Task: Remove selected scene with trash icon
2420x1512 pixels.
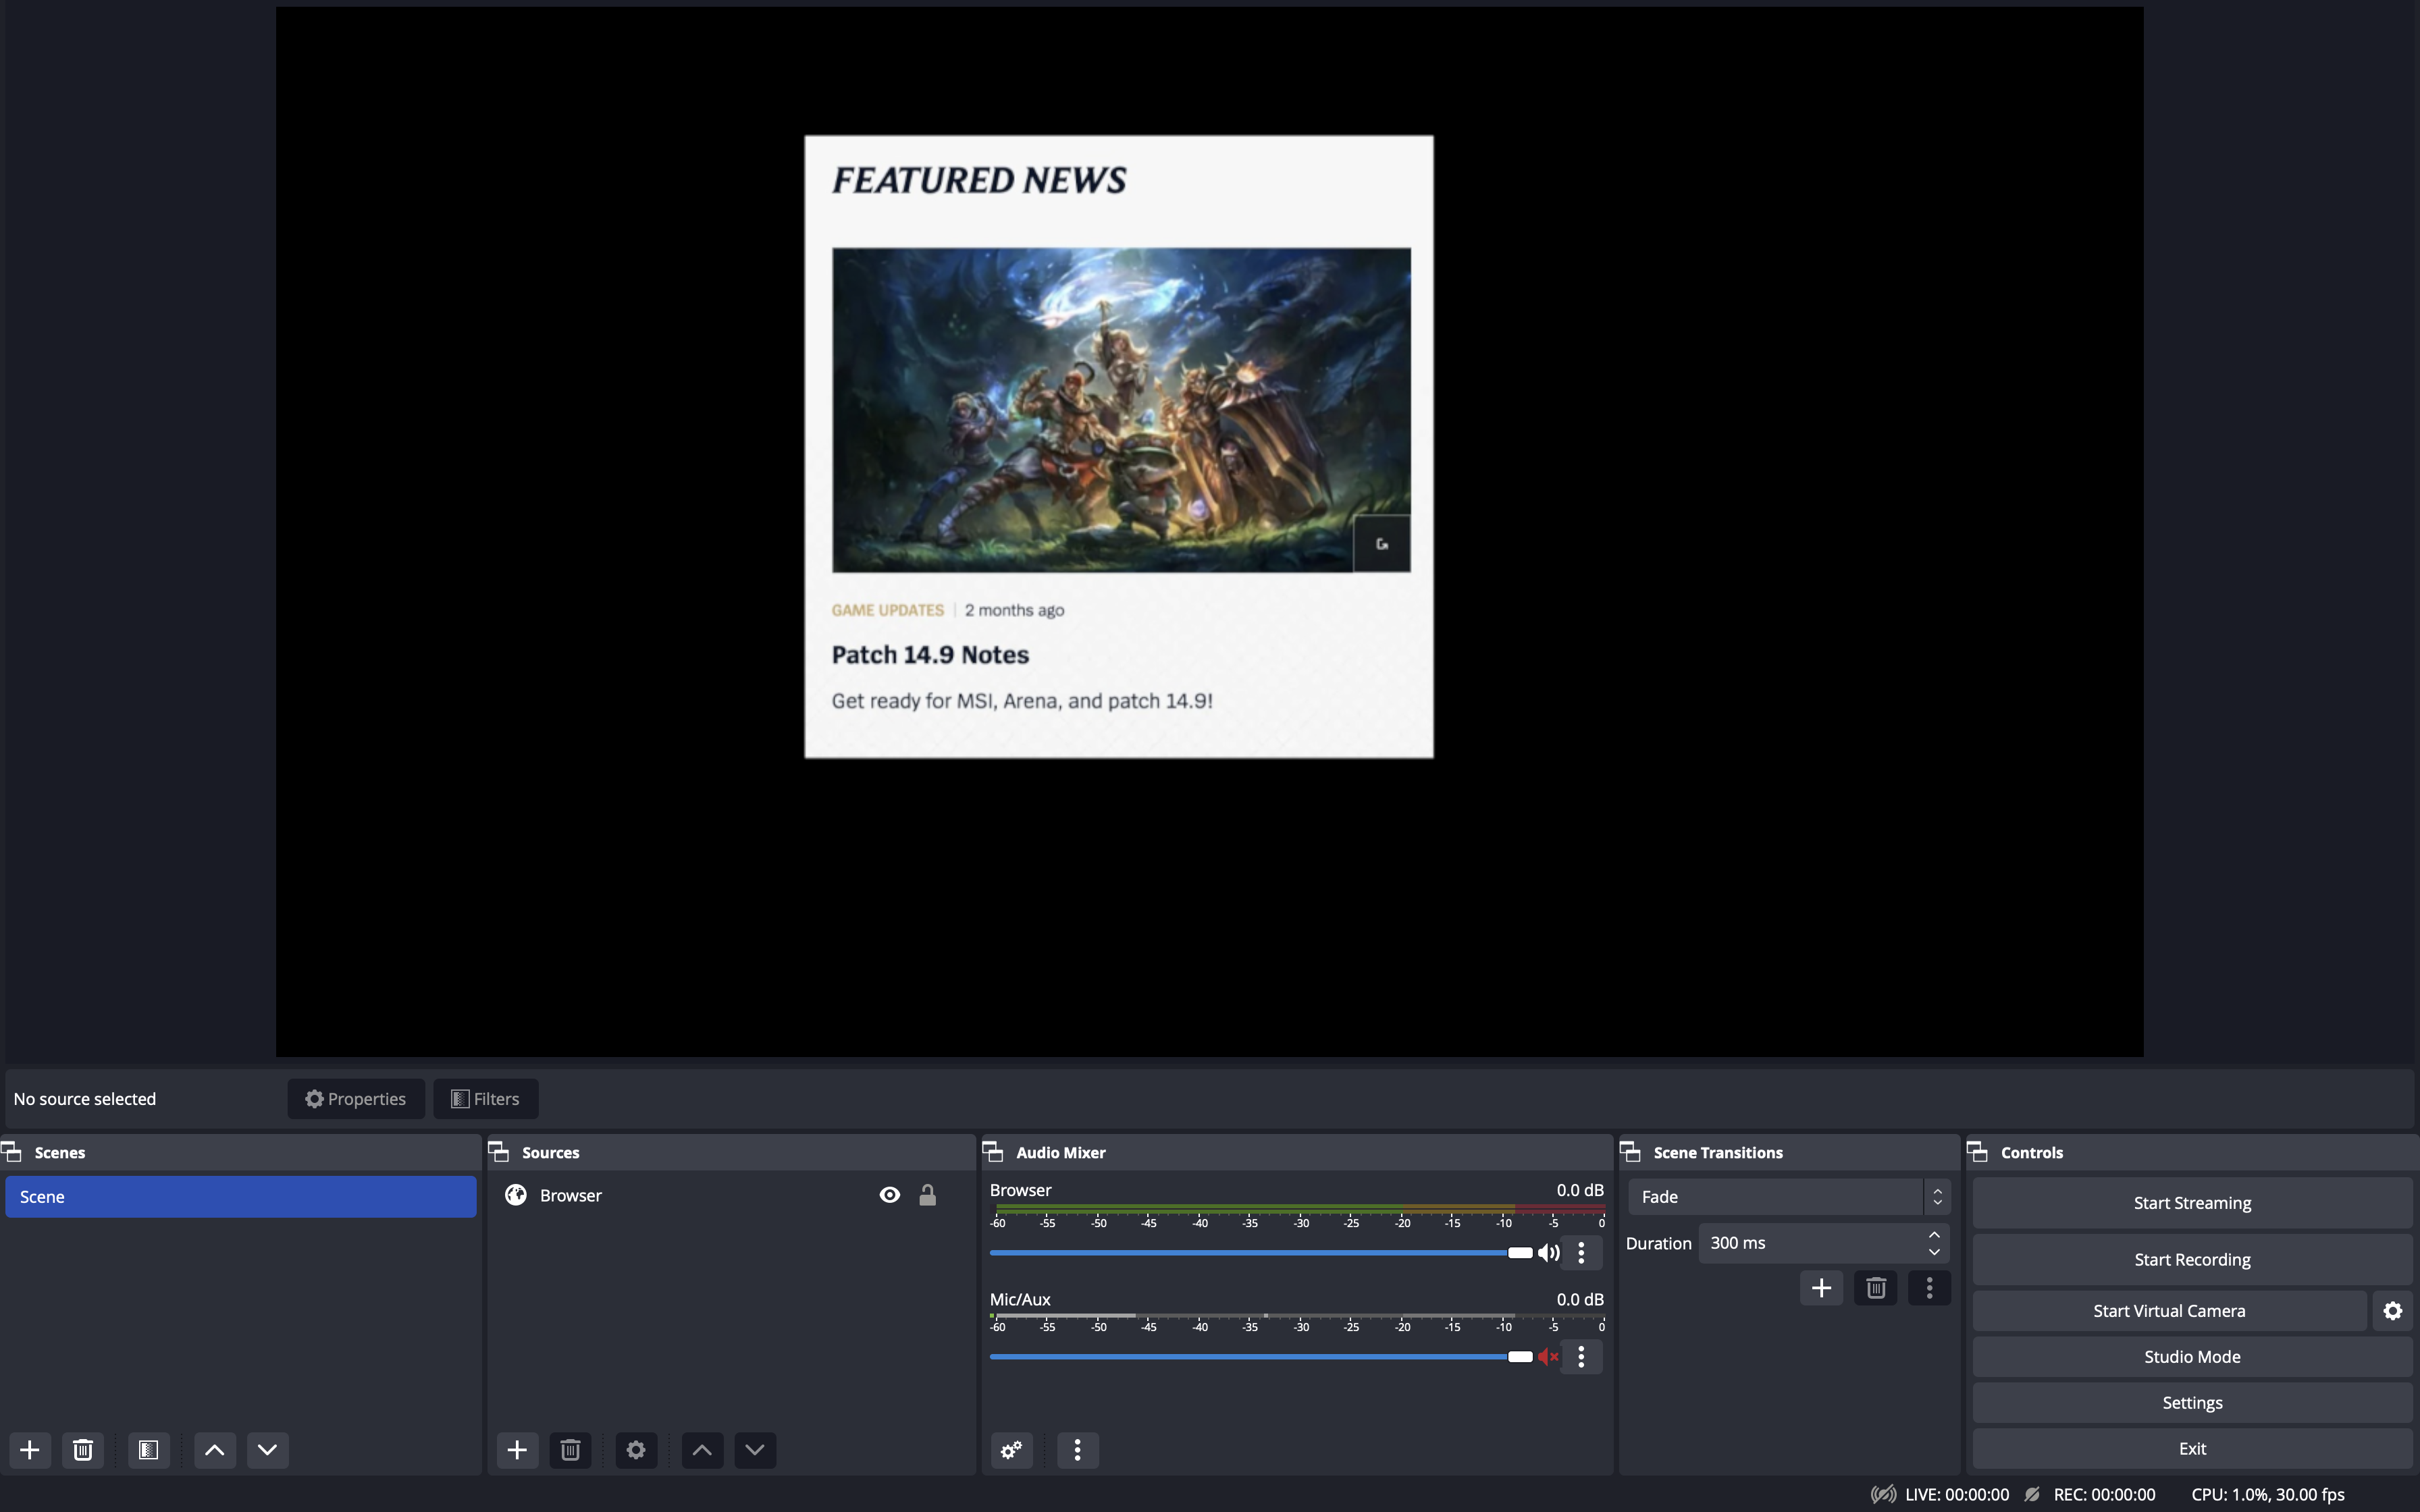Action: click(83, 1450)
